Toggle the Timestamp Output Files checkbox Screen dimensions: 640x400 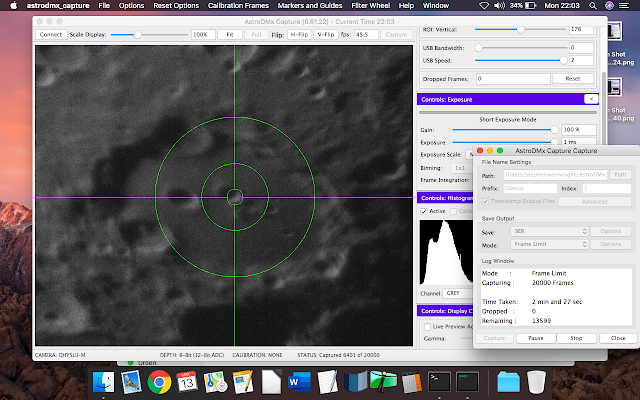point(485,201)
